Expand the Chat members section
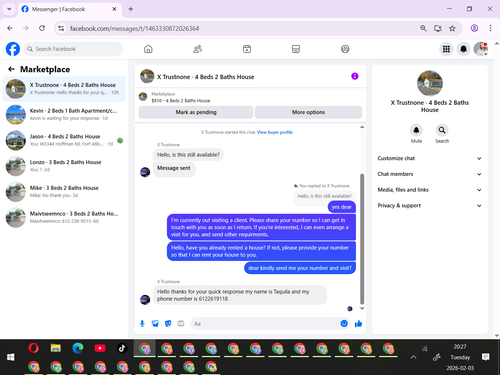Image resolution: width=500 pixels, height=375 pixels. 430,174
